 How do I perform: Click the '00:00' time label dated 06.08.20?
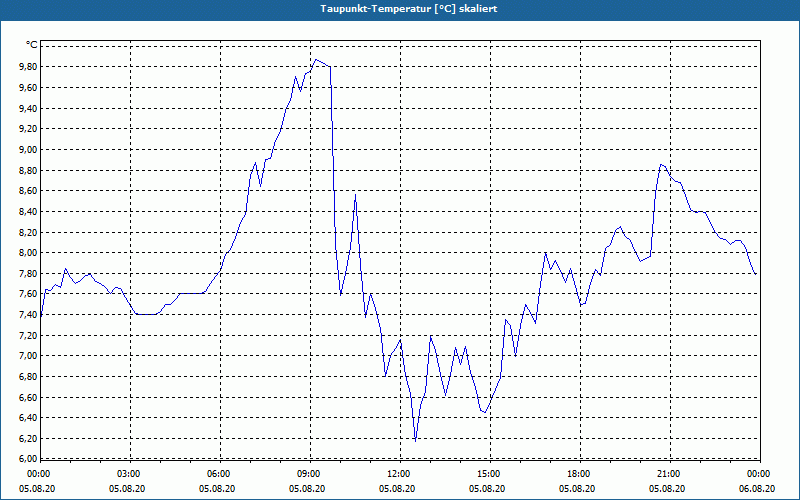point(758,474)
